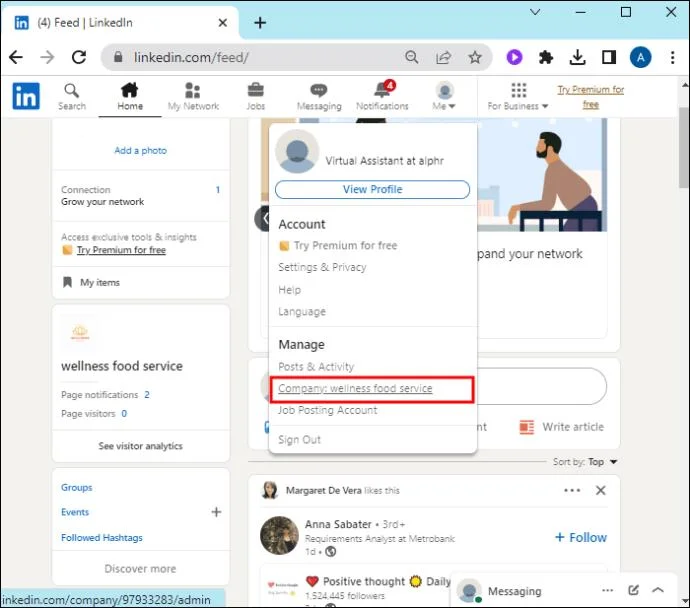Click the LinkedIn logo
The height and width of the screenshot is (608, 690).
coord(26,95)
